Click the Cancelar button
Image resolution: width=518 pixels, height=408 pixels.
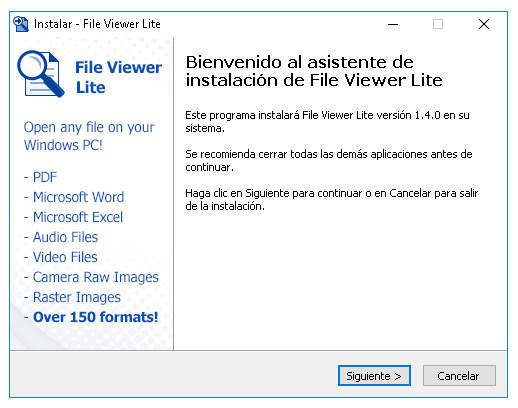pyautogui.click(x=459, y=376)
